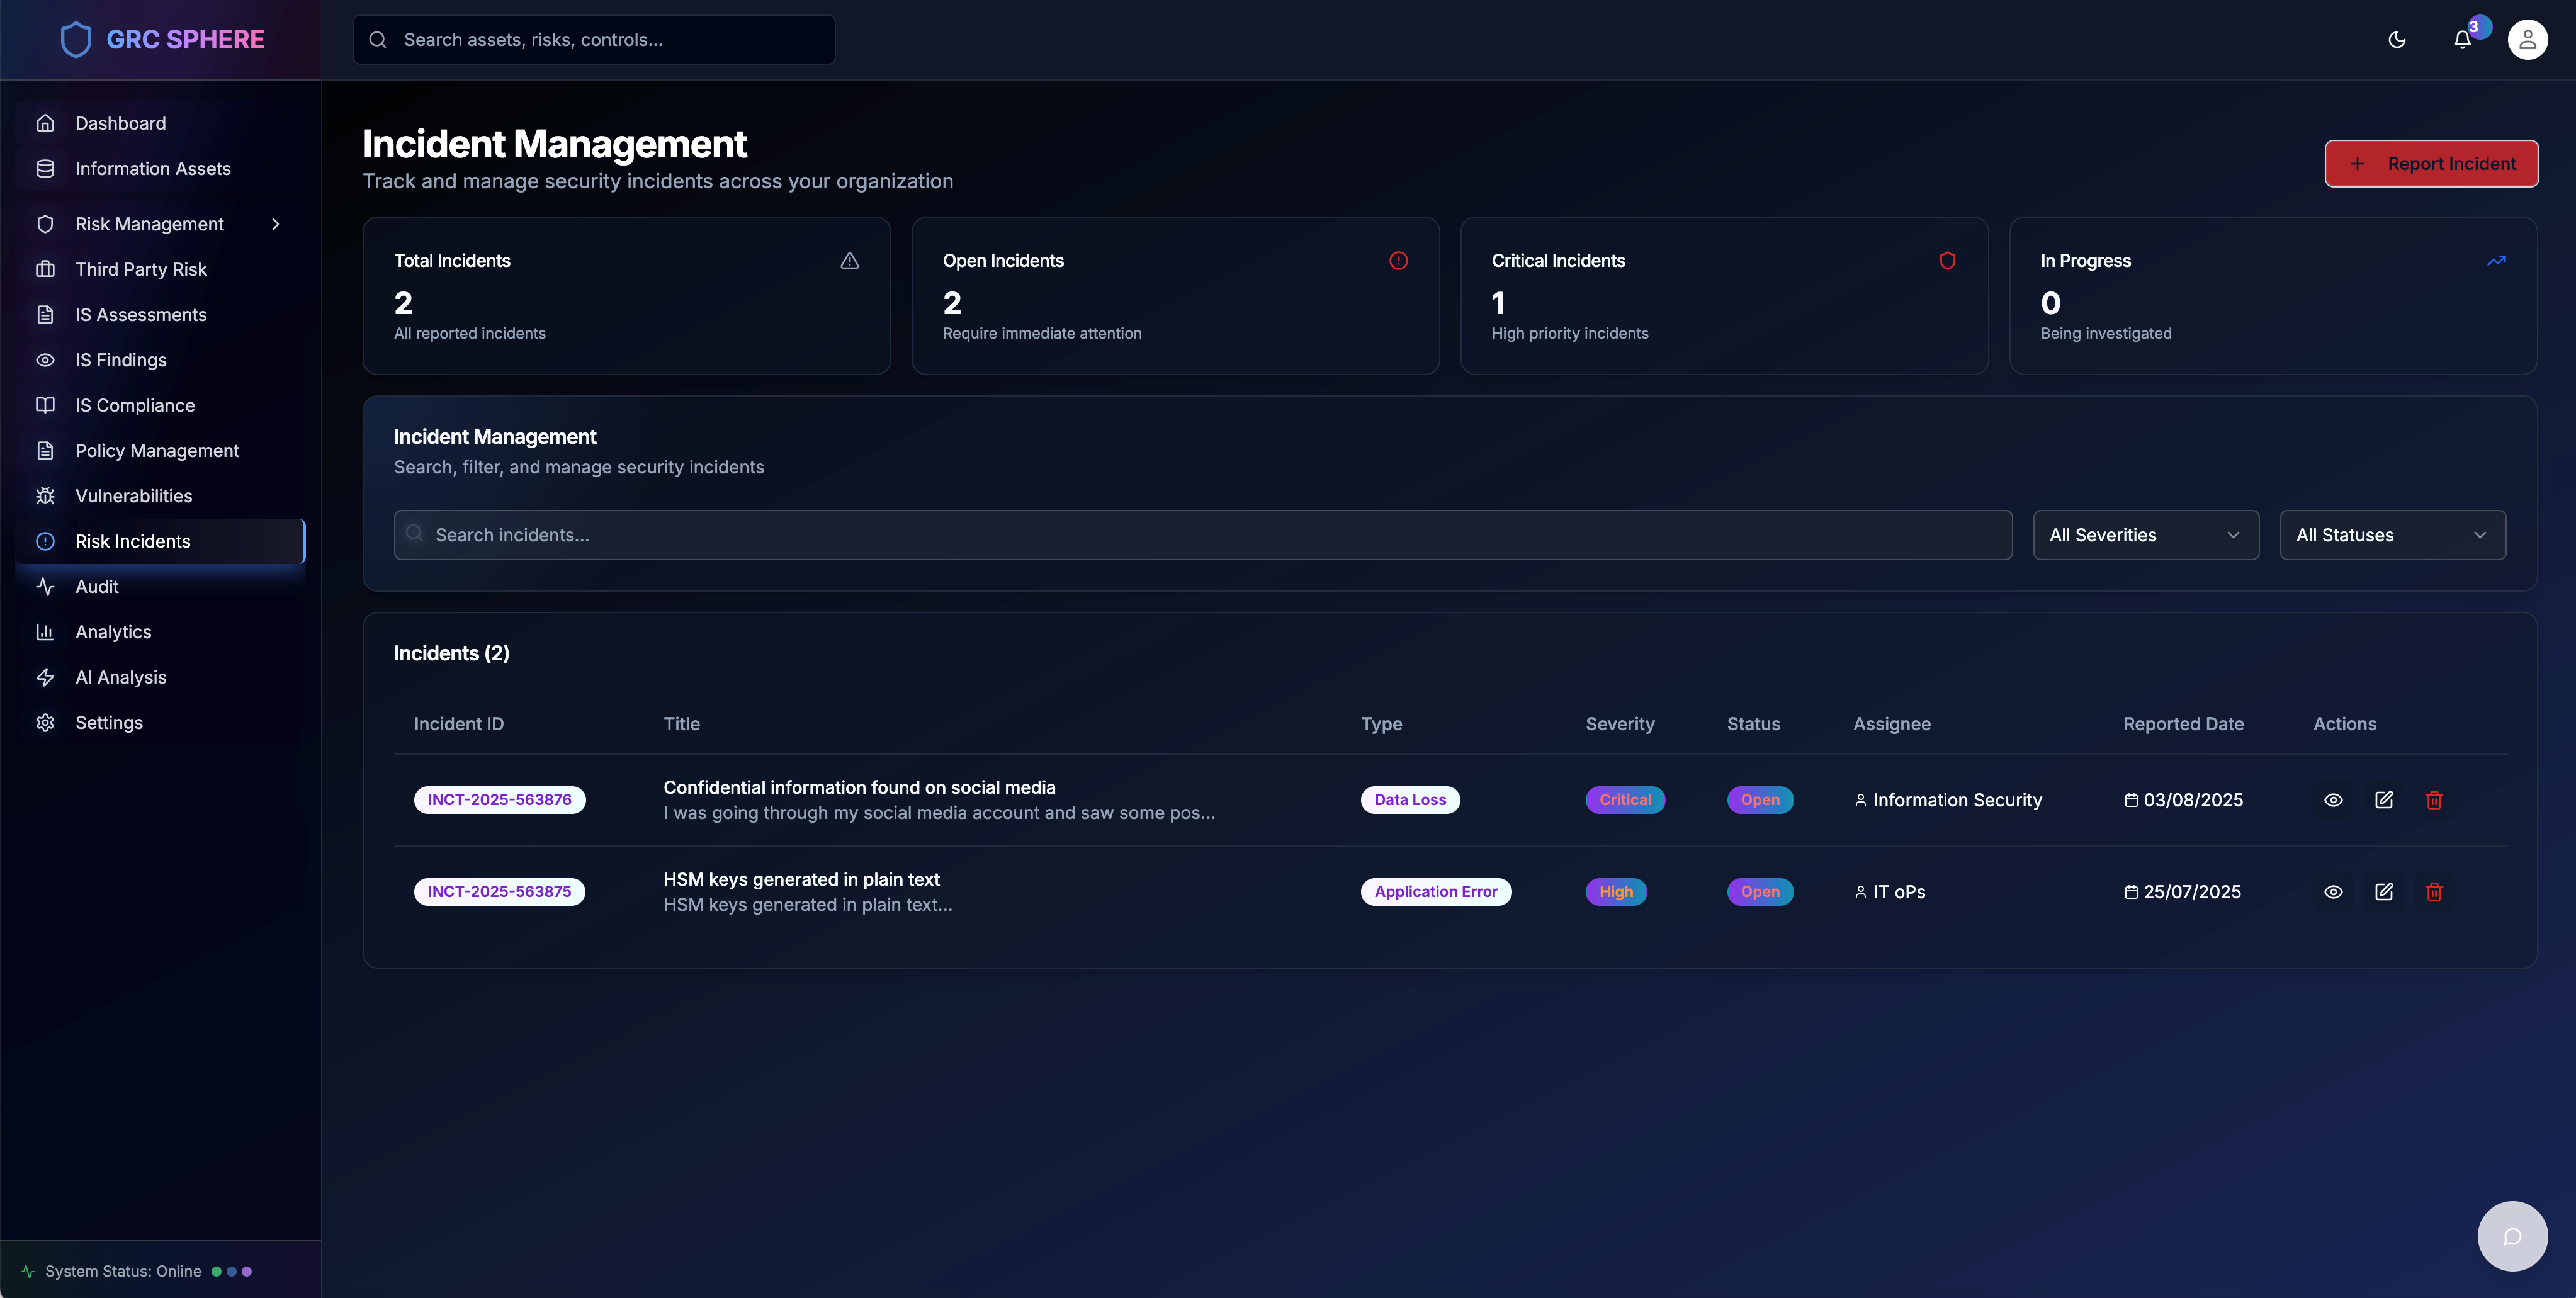Open the AI Analysis menu item
The image size is (2576, 1298).
[x=120, y=677]
